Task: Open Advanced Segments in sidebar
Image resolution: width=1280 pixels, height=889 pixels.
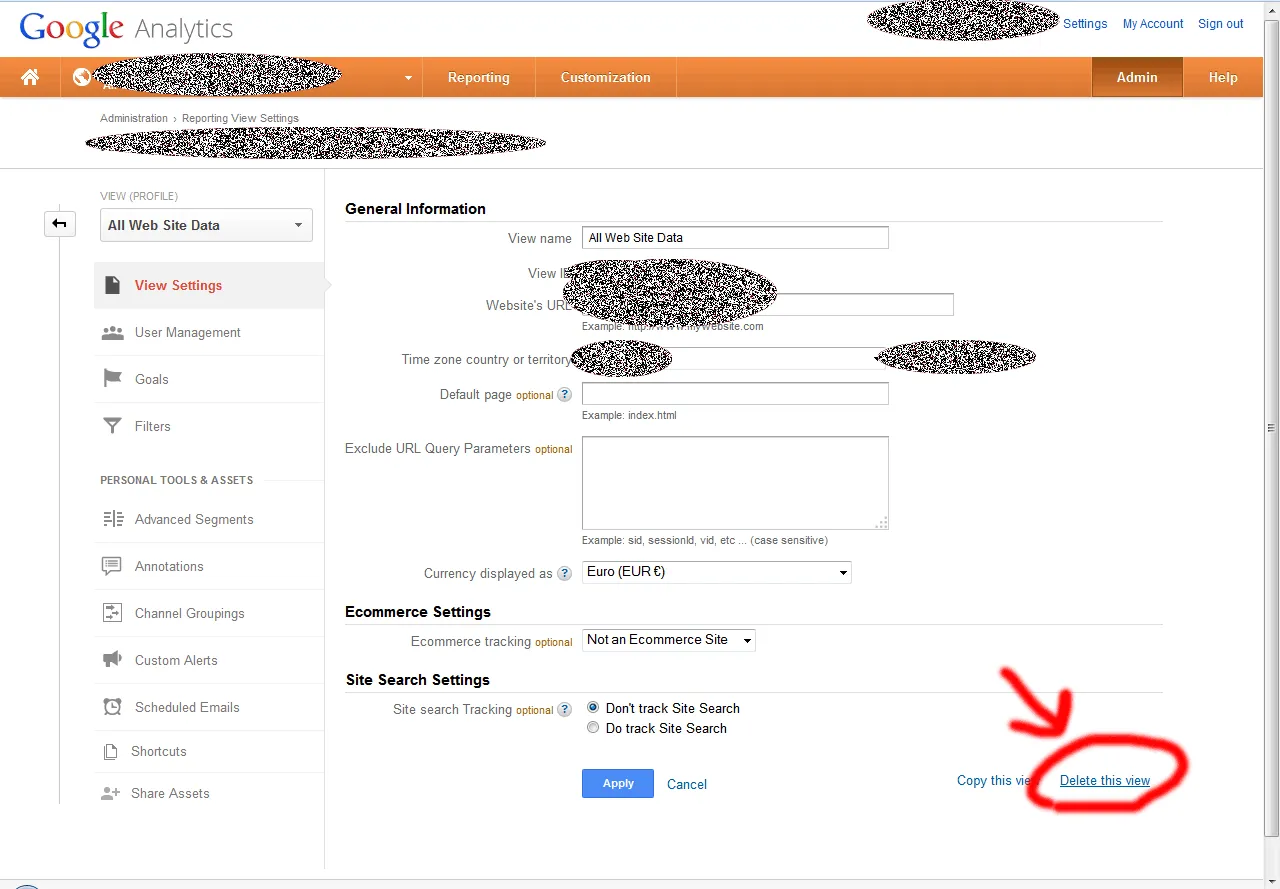Action: click(209, 519)
